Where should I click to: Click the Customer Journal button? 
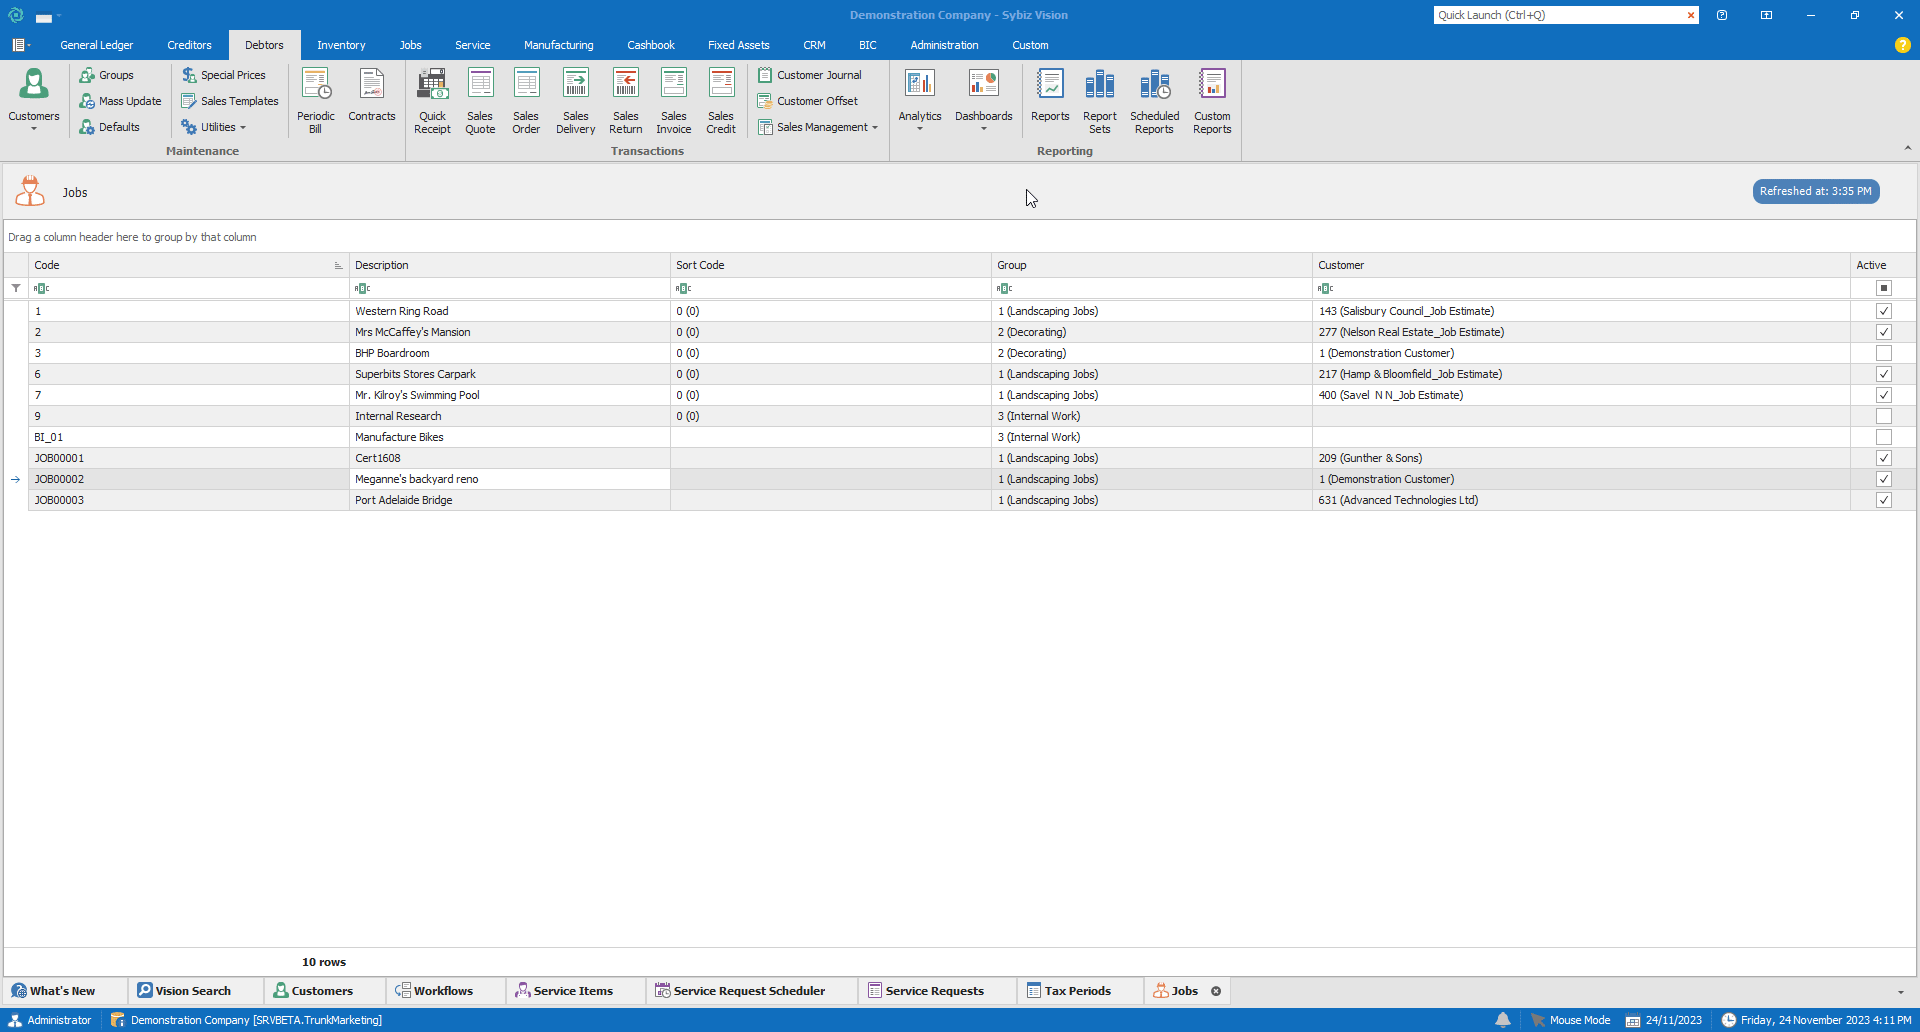click(x=810, y=75)
